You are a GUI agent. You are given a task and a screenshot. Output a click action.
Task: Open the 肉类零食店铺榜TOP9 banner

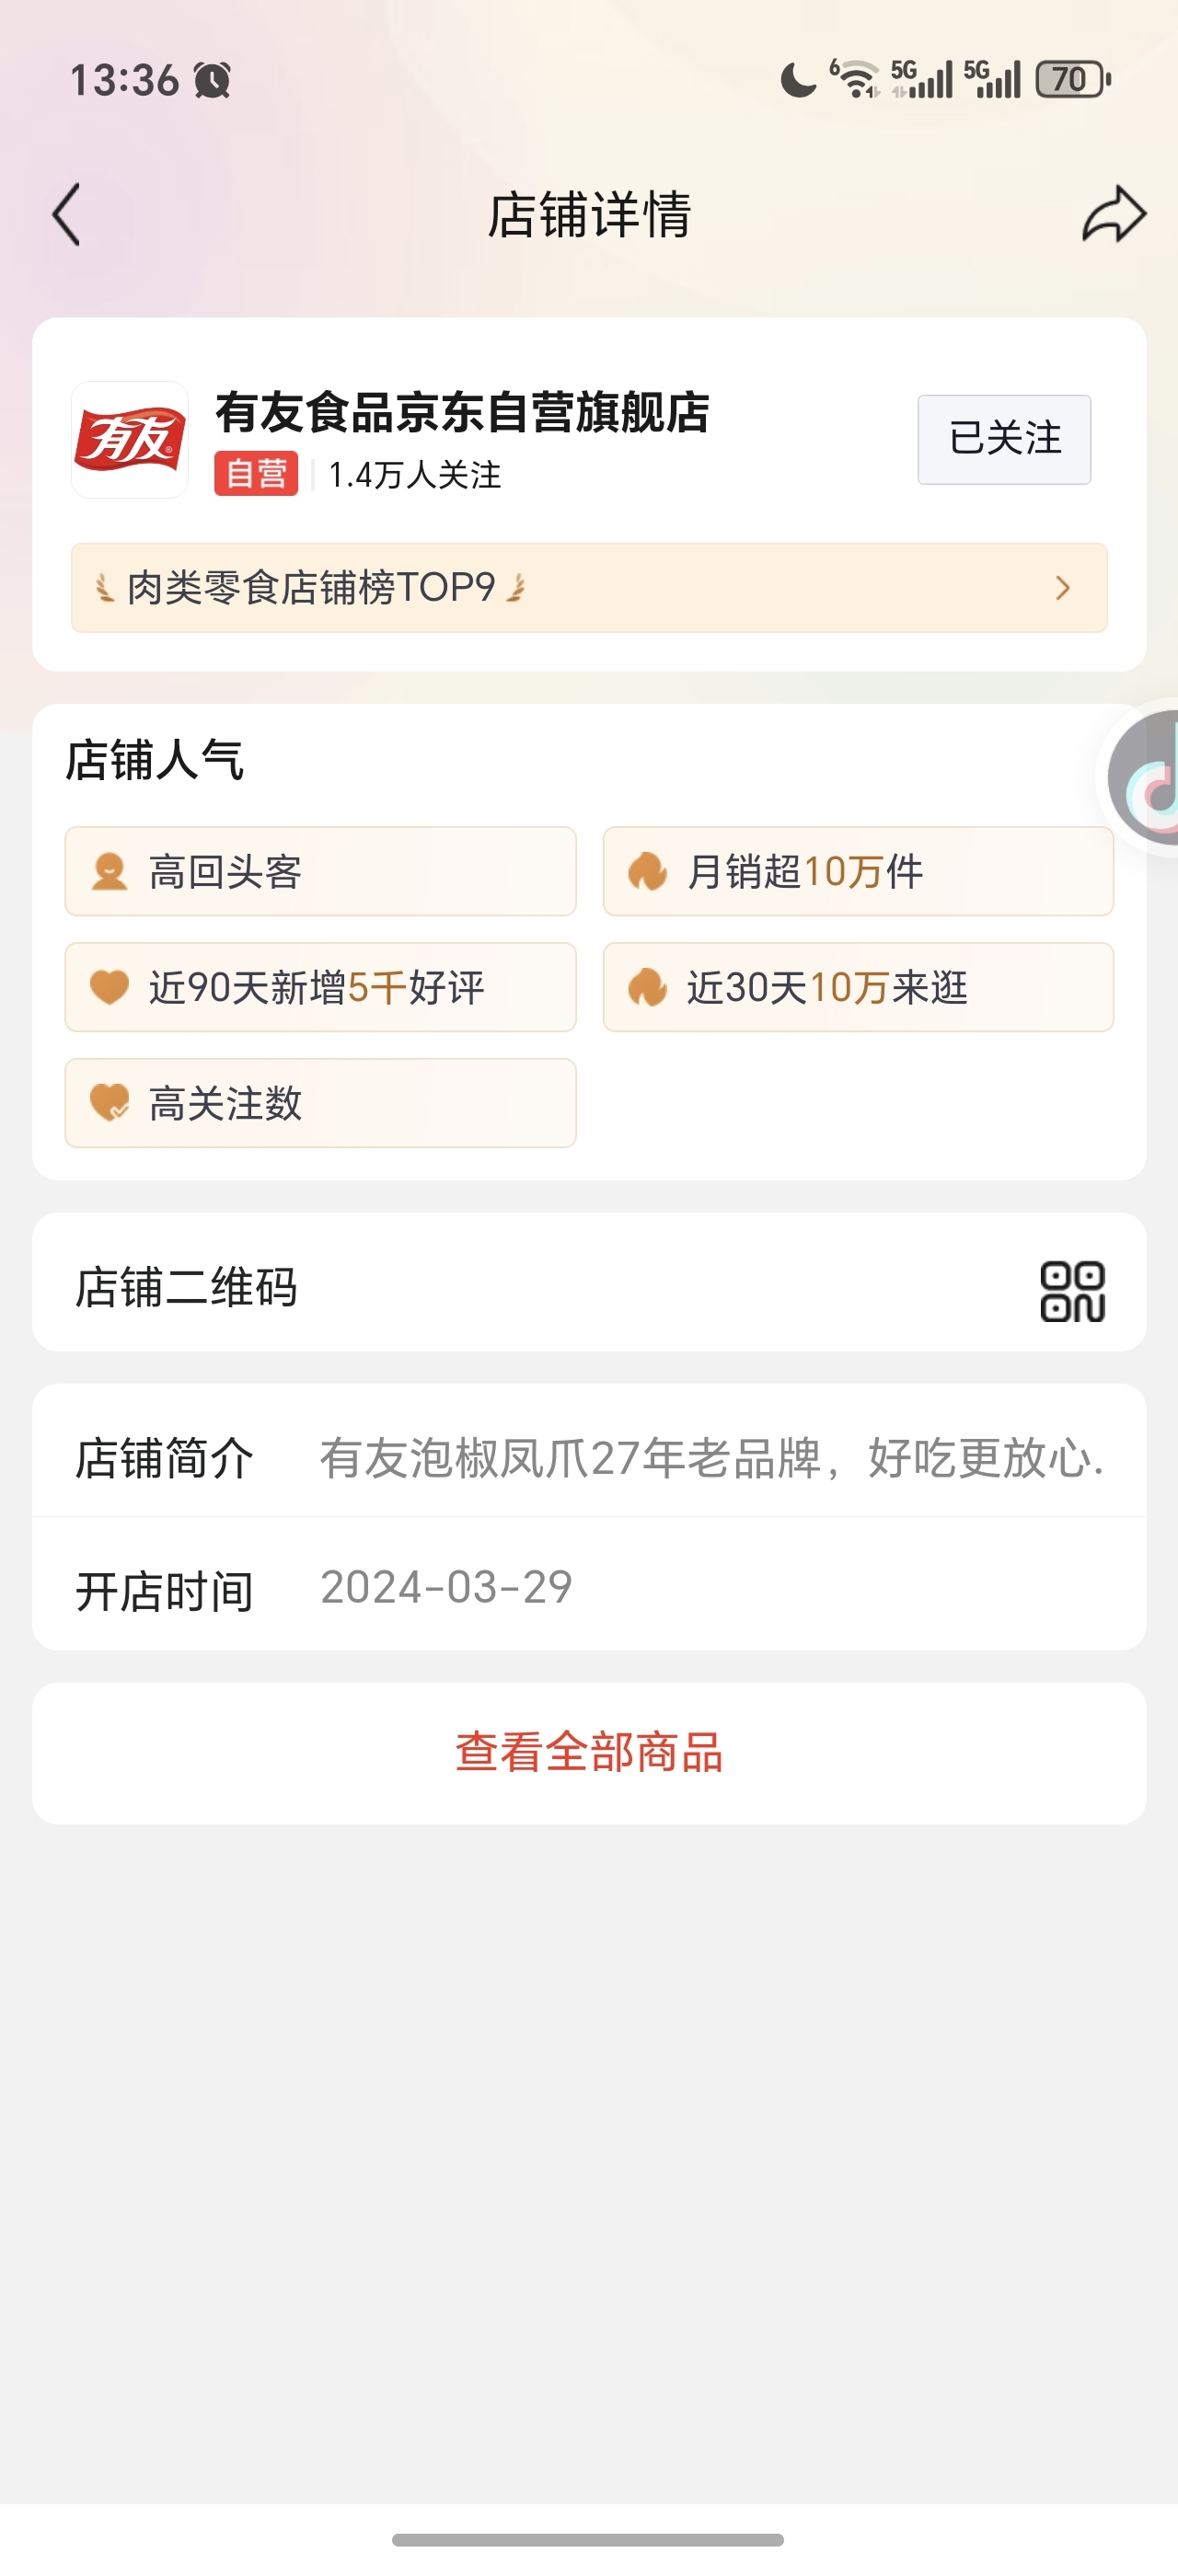point(589,588)
